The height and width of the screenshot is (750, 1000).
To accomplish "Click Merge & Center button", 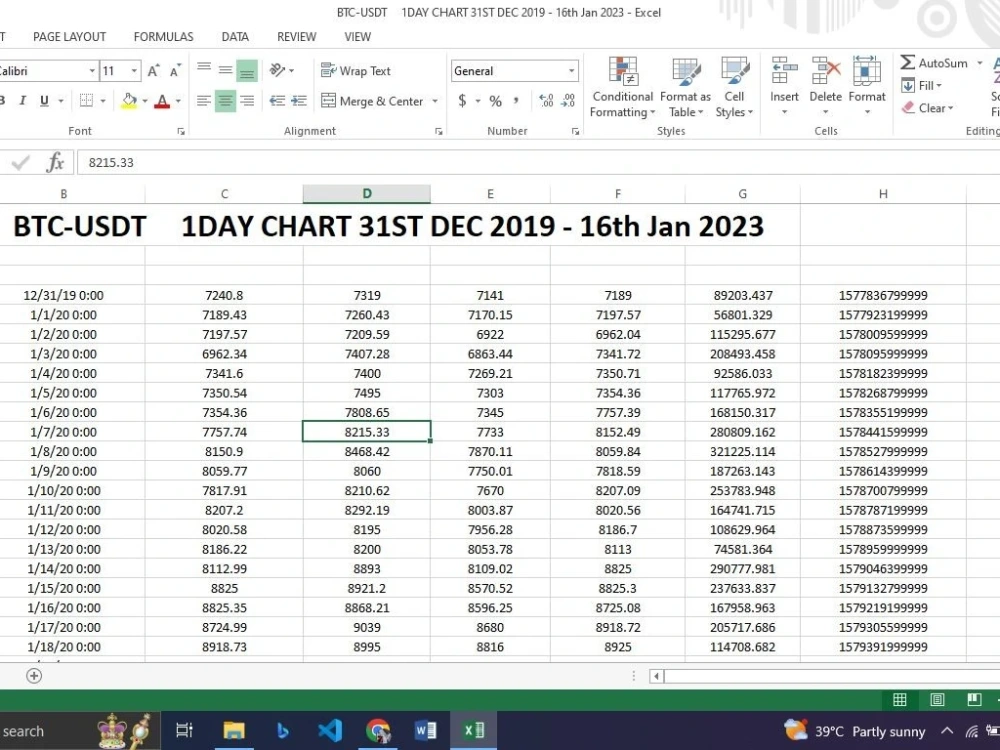I will (x=372, y=101).
